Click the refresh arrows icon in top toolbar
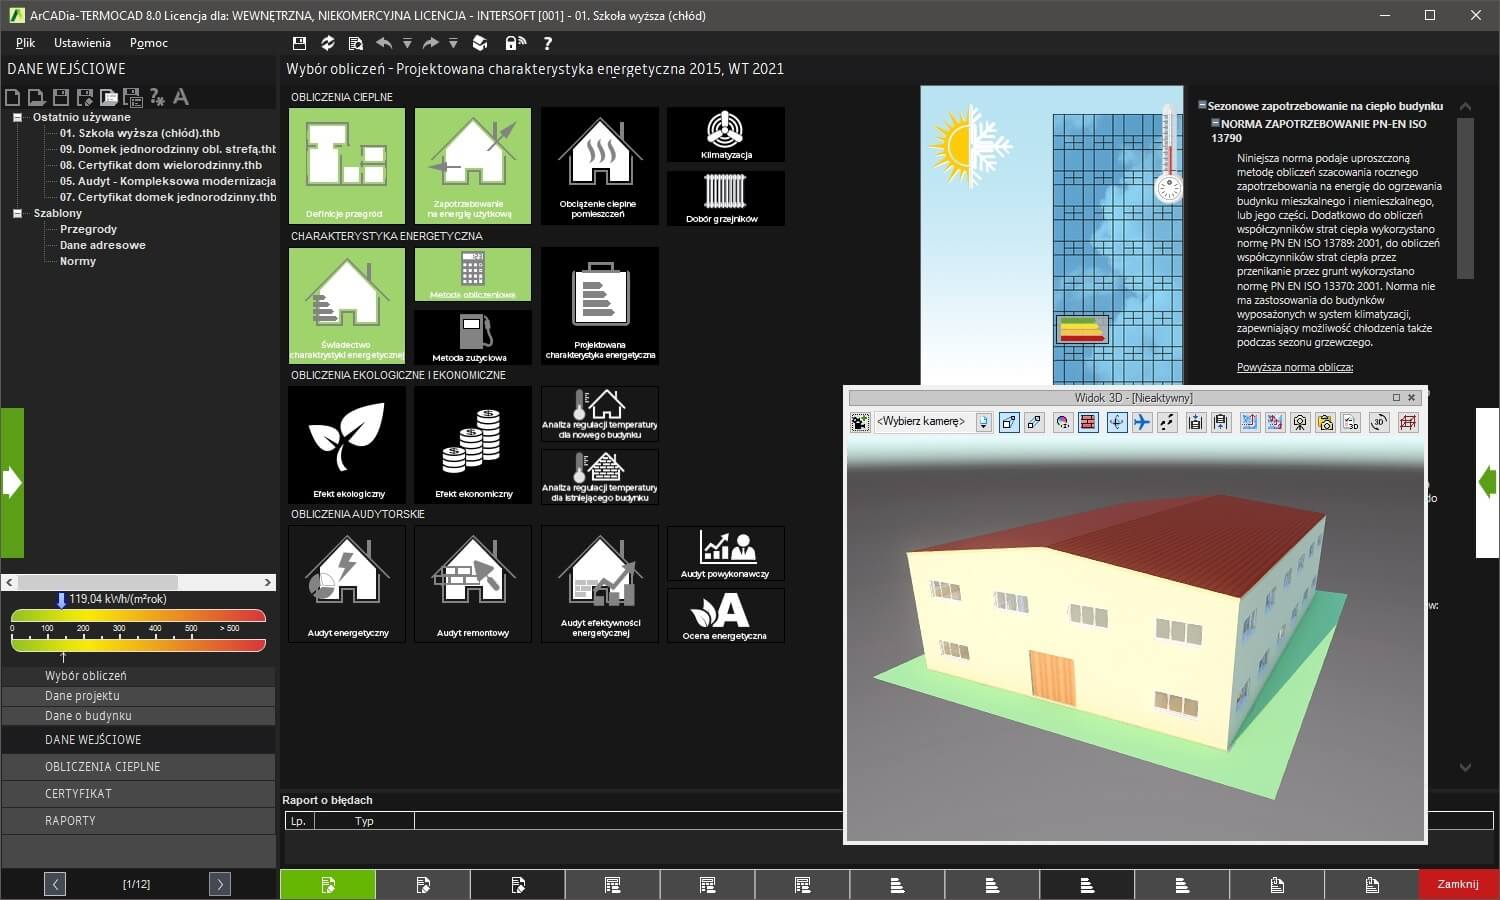This screenshot has width=1500, height=900. (x=327, y=43)
